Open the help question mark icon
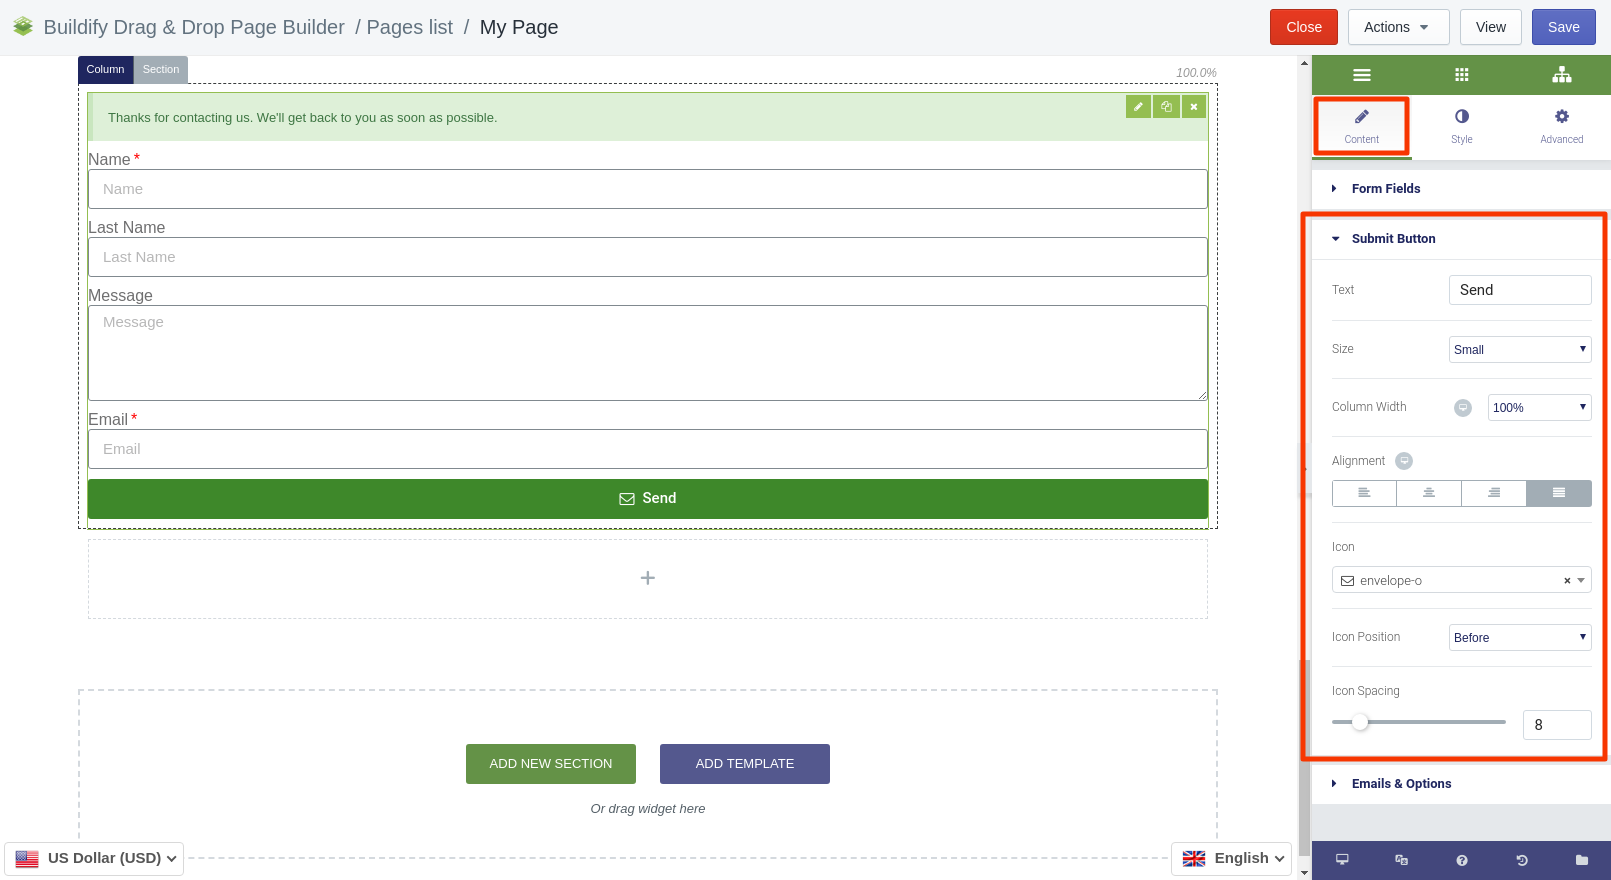1611x880 pixels. coord(1461,860)
